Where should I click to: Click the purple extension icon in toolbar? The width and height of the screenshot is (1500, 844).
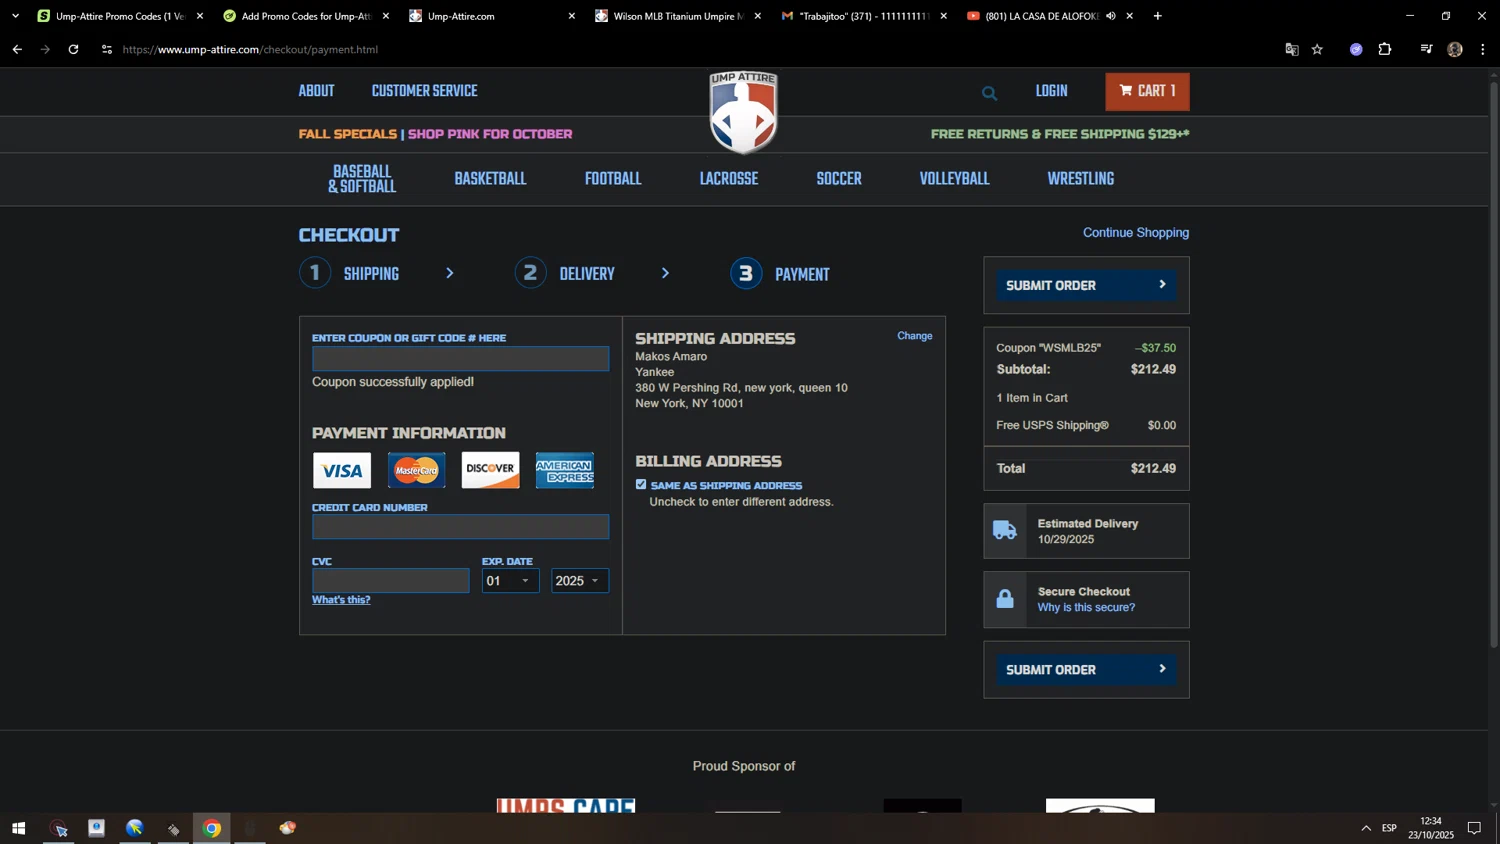1356,49
